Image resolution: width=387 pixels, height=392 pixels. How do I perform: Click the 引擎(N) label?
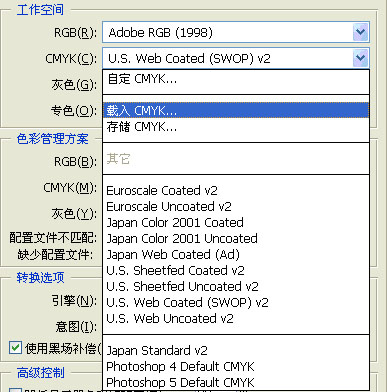74,301
